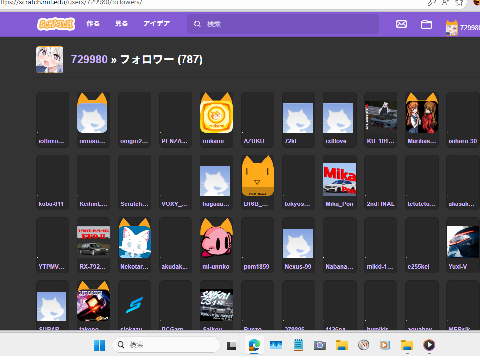The image size is (480, 360).
Task: Open the messages envelope icon
Action: click(x=401, y=24)
